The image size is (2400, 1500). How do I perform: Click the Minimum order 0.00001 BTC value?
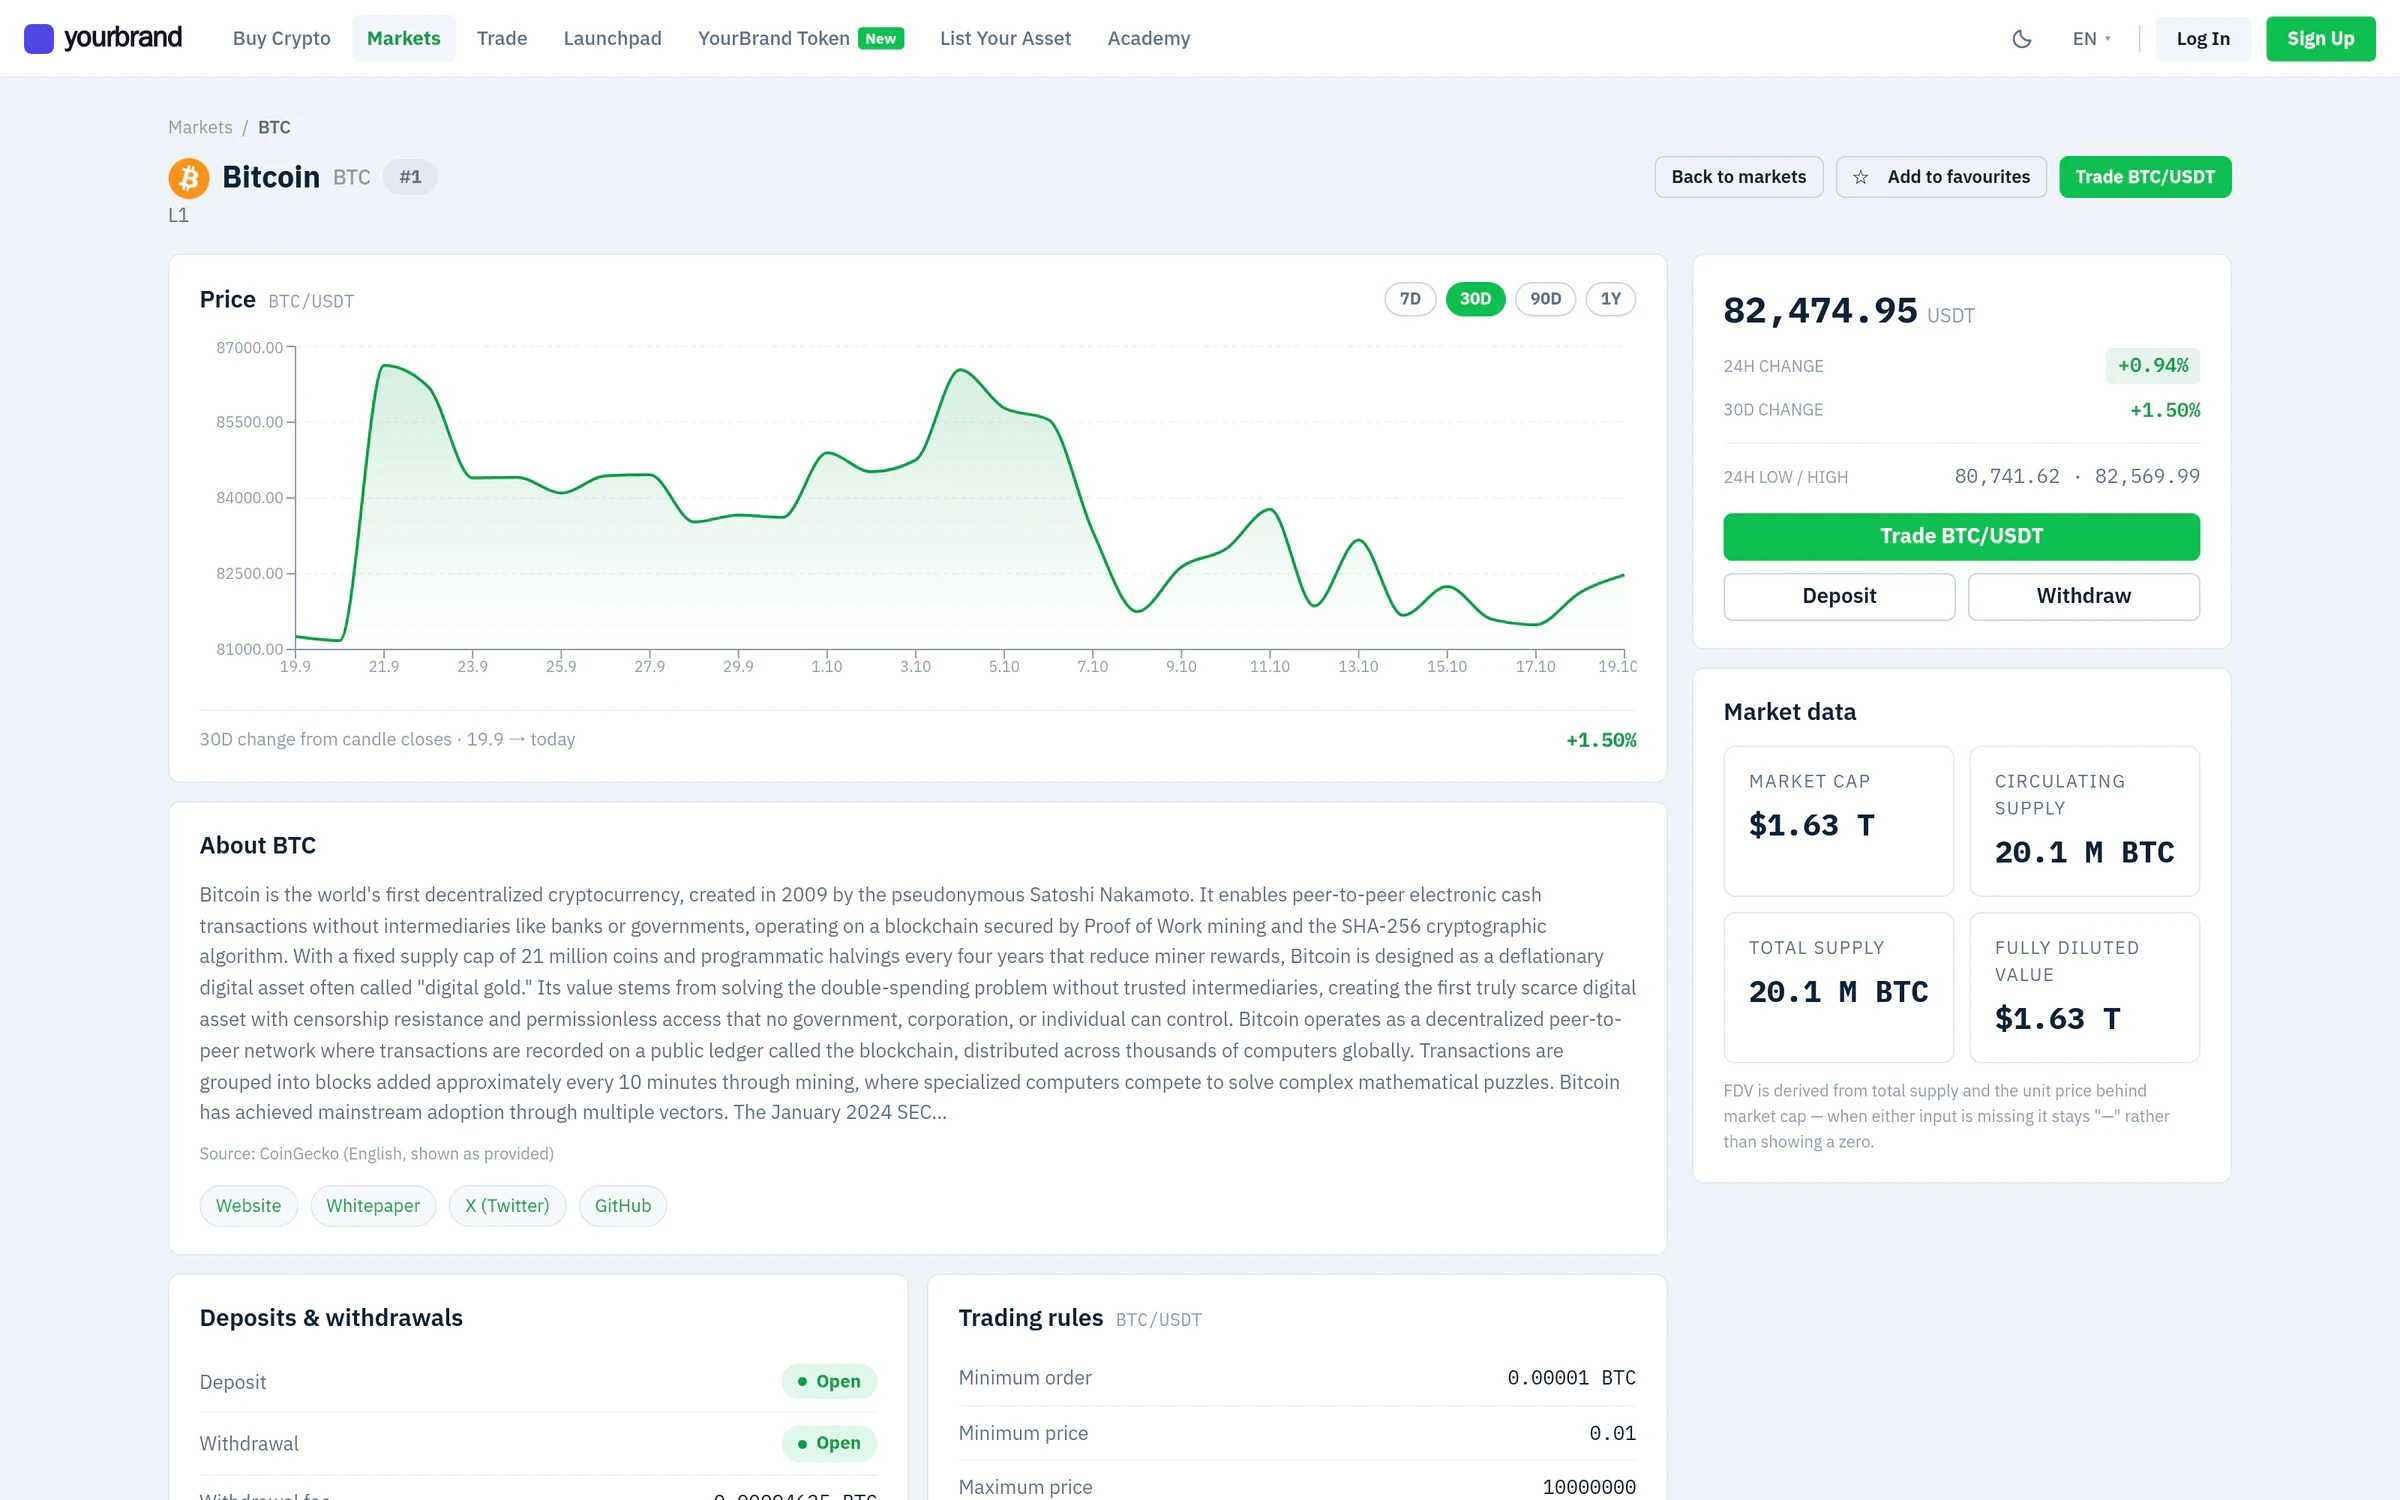pyautogui.click(x=1571, y=1378)
